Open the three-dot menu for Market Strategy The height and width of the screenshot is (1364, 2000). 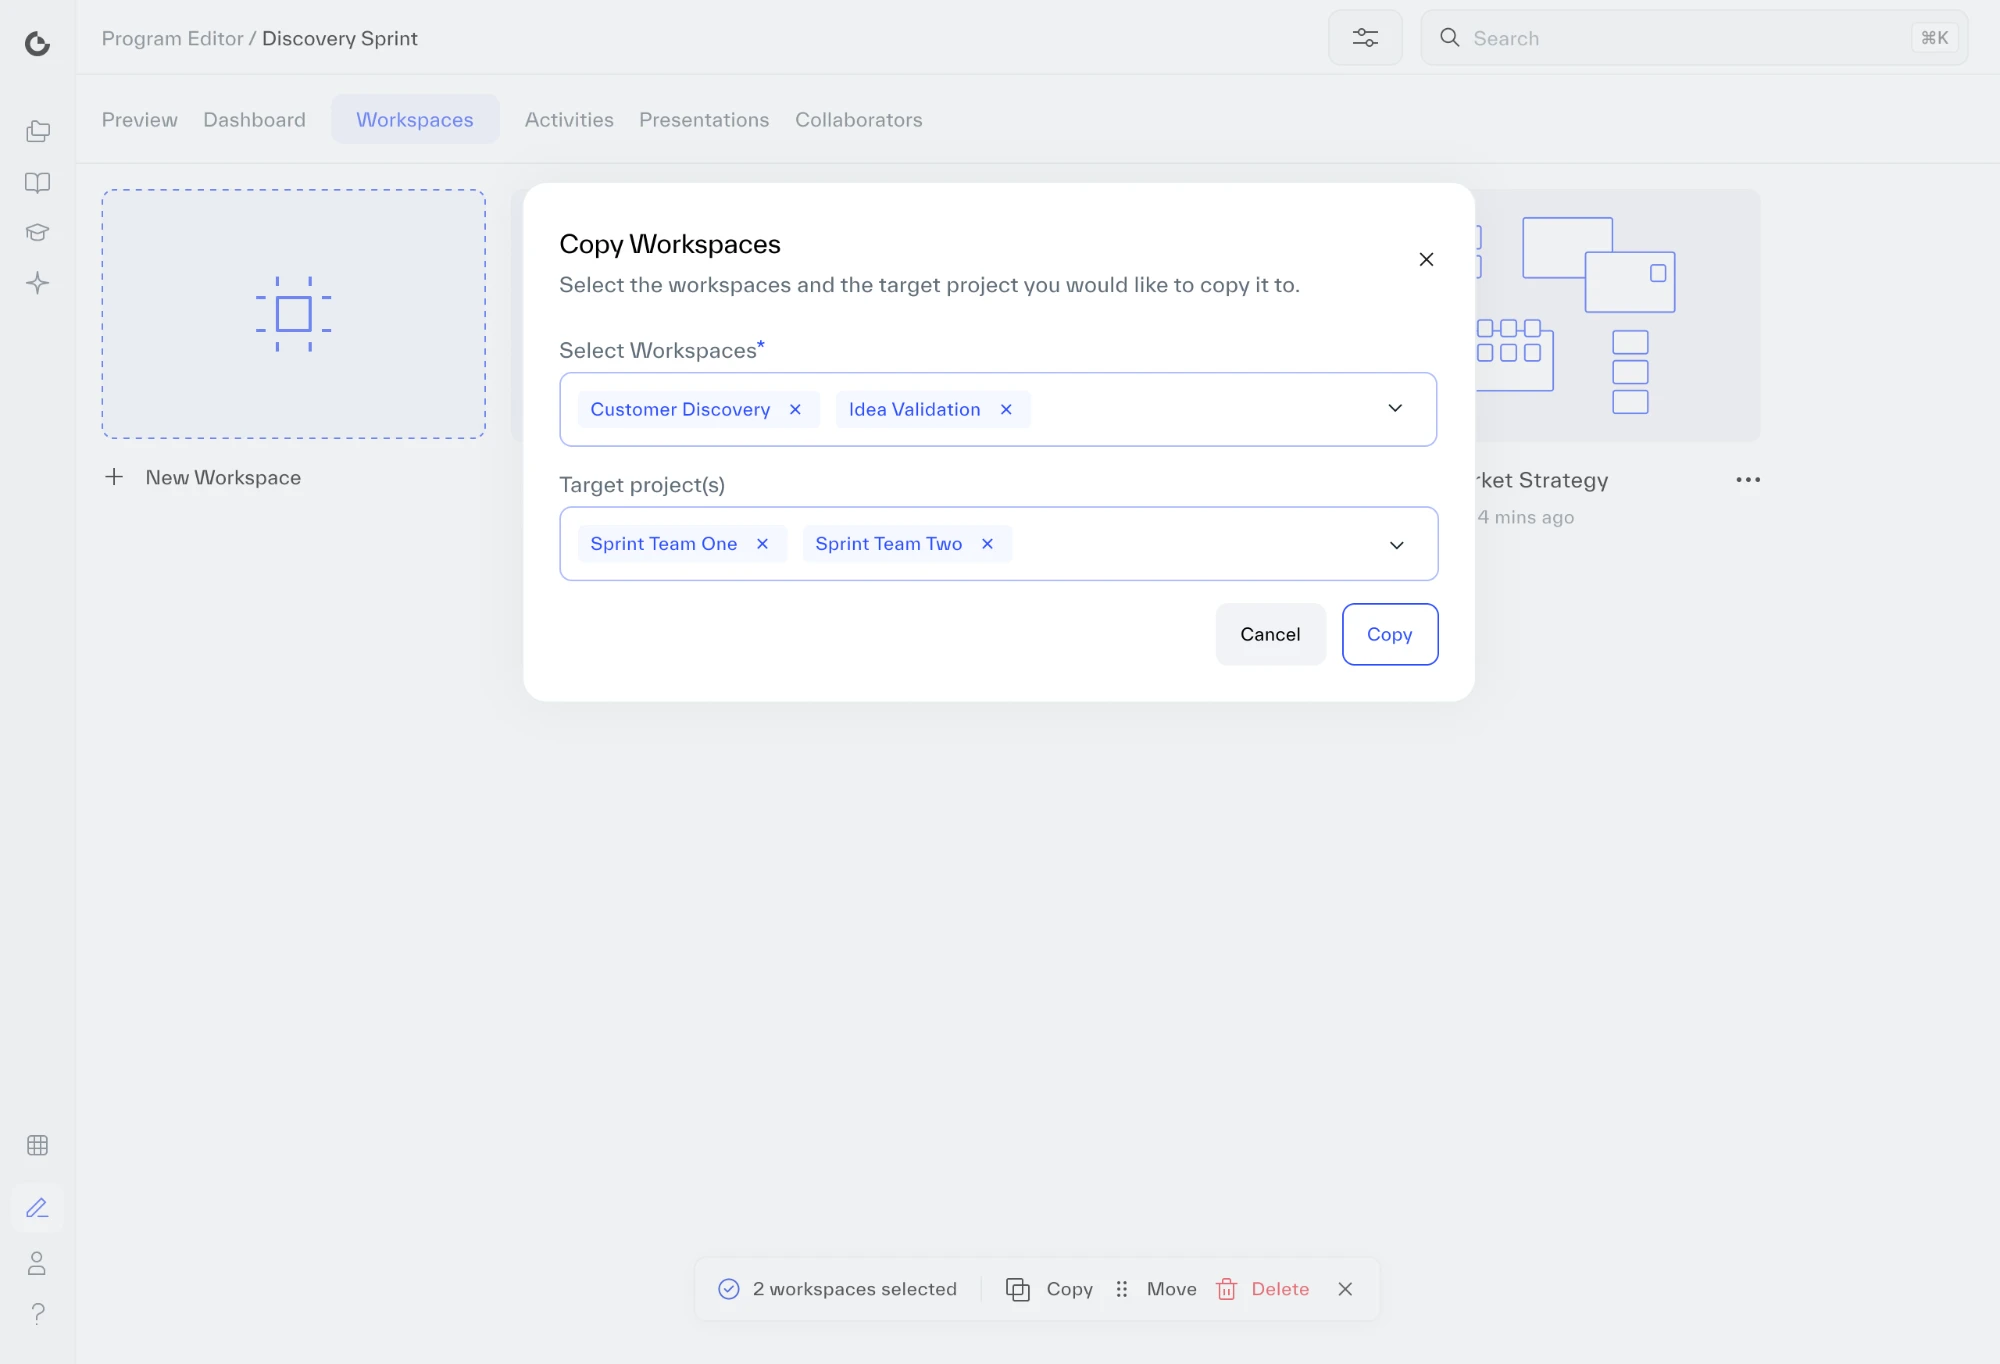pos(1748,480)
